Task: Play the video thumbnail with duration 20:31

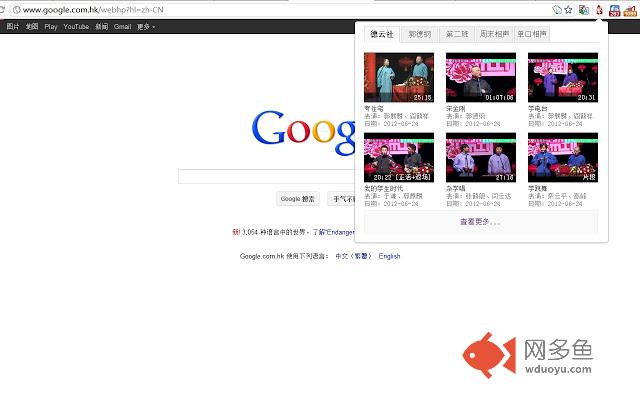Action: point(563,78)
